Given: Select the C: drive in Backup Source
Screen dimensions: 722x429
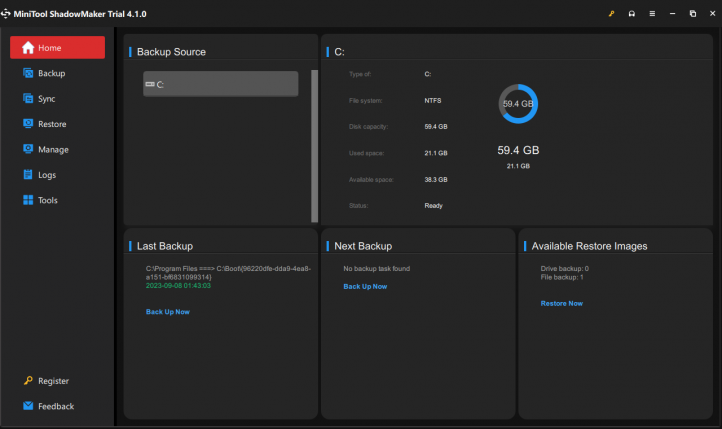Looking at the screenshot, I should (221, 84).
